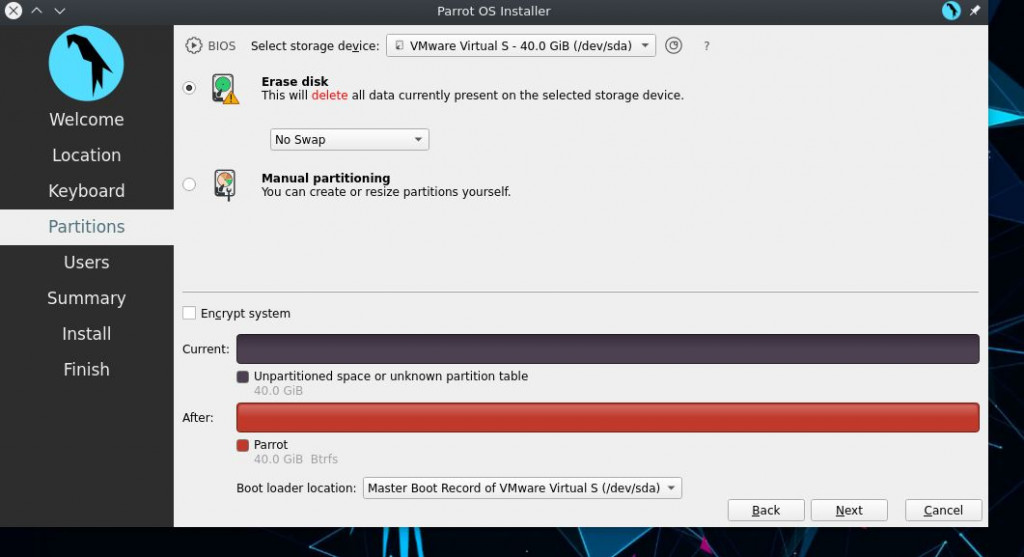1024x557 pixels.
Task: Go to the Install step in the sidebar
Action: click(86, 334)
